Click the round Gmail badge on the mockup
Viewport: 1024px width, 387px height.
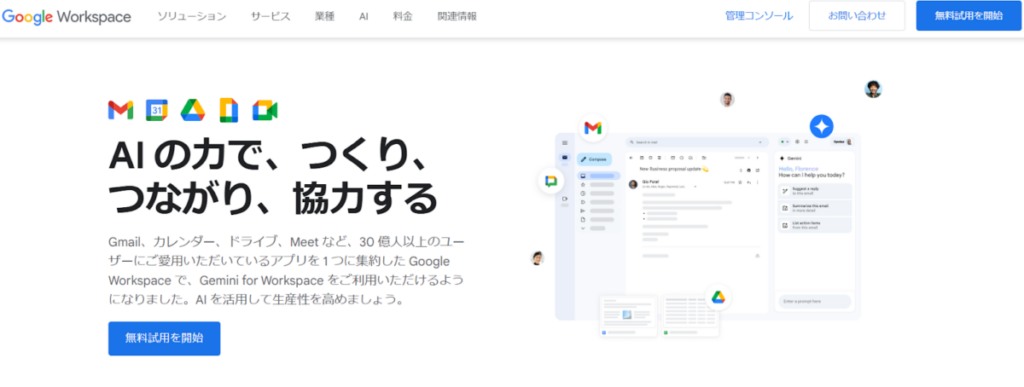coord(593,128)
